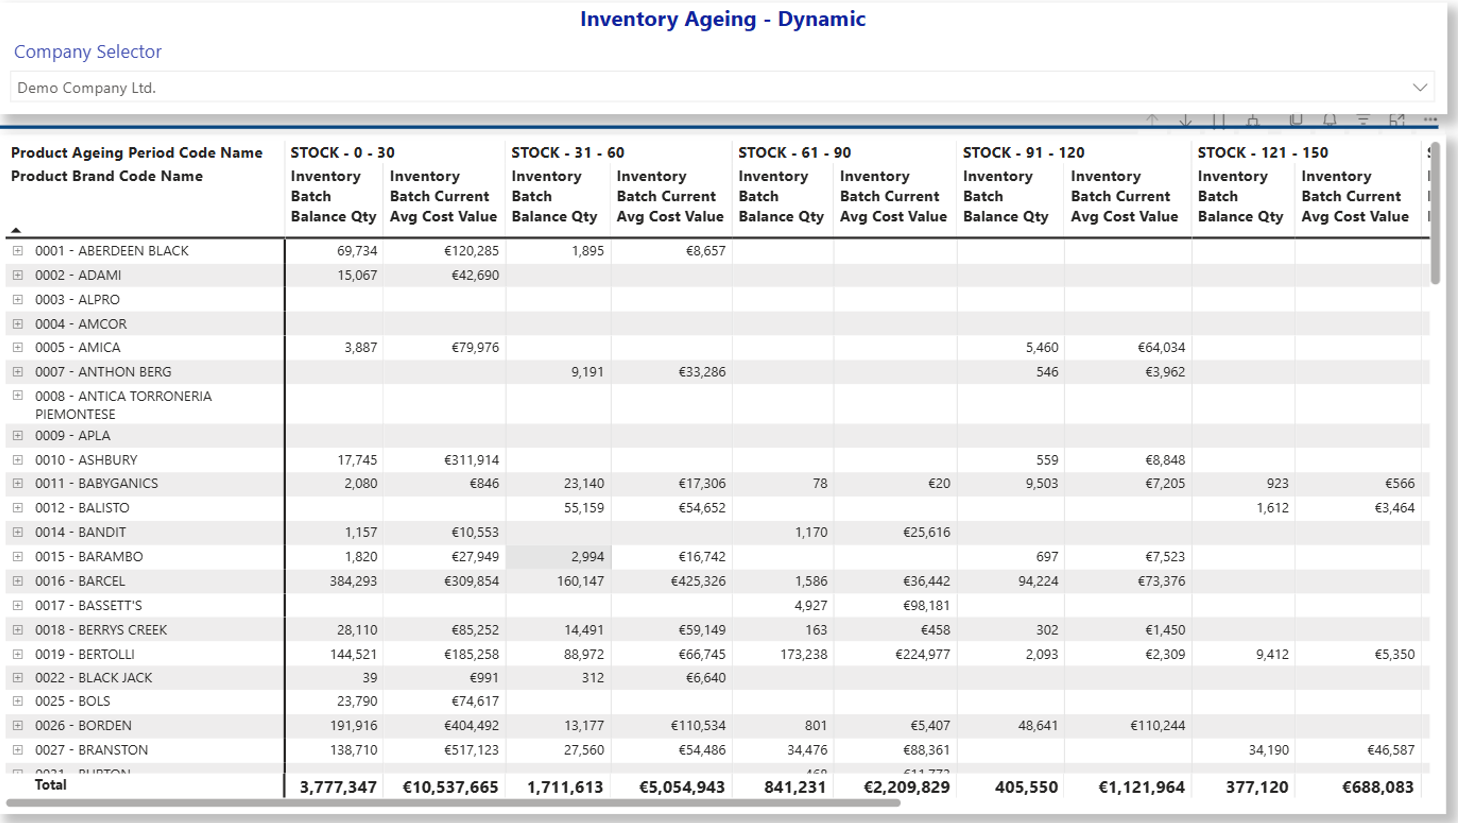Image resolution: width=1458 pixels, height=823 pixels.
Task: Click the Inventory Ageing - Dynamic title
Action: point(723,19)
